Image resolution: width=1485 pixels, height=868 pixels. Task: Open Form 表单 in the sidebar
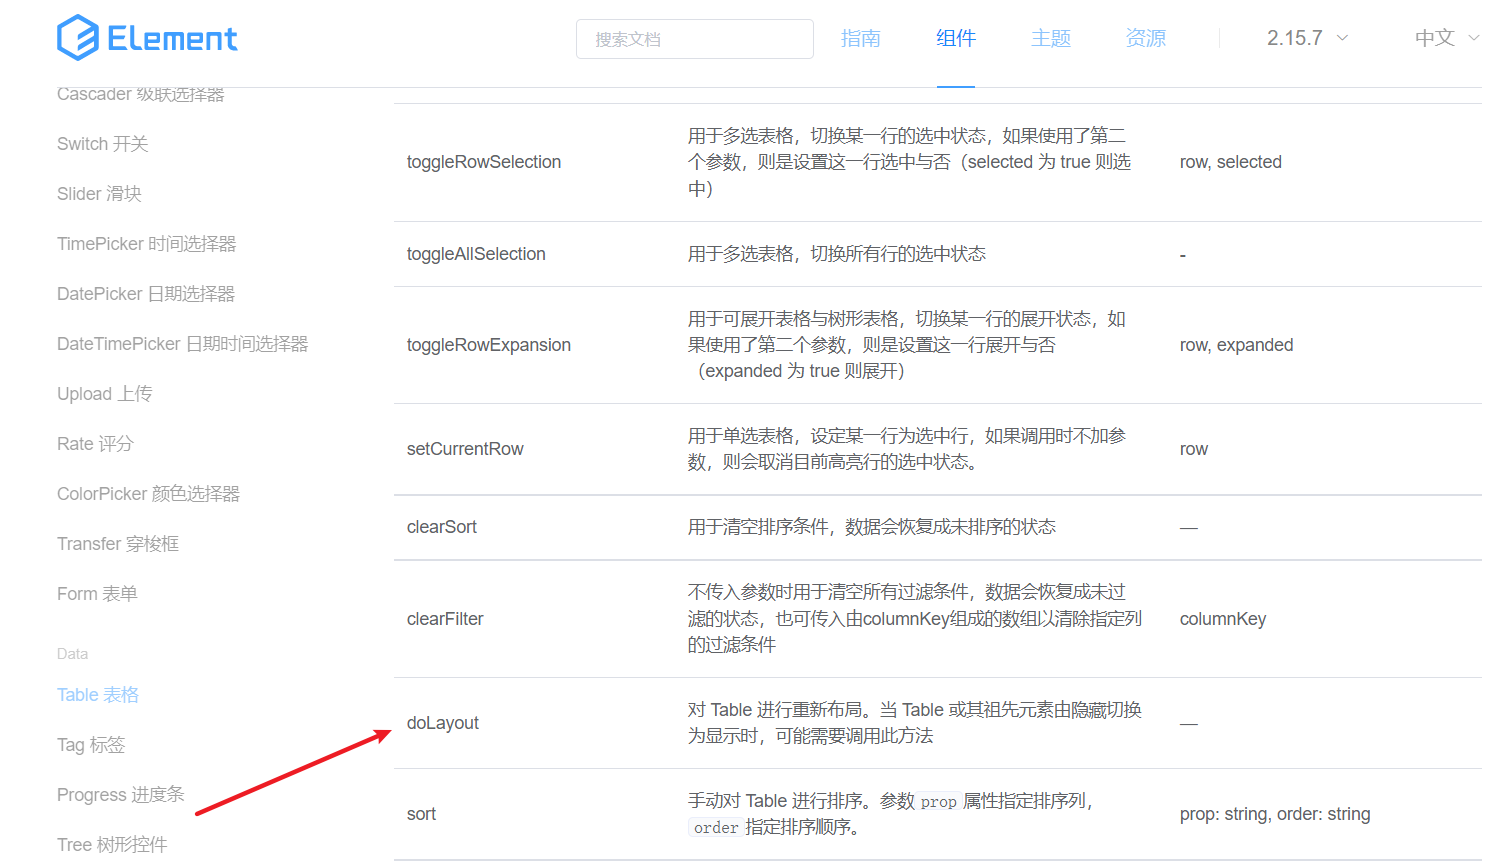pyautogui.click(x=97, y=594)
